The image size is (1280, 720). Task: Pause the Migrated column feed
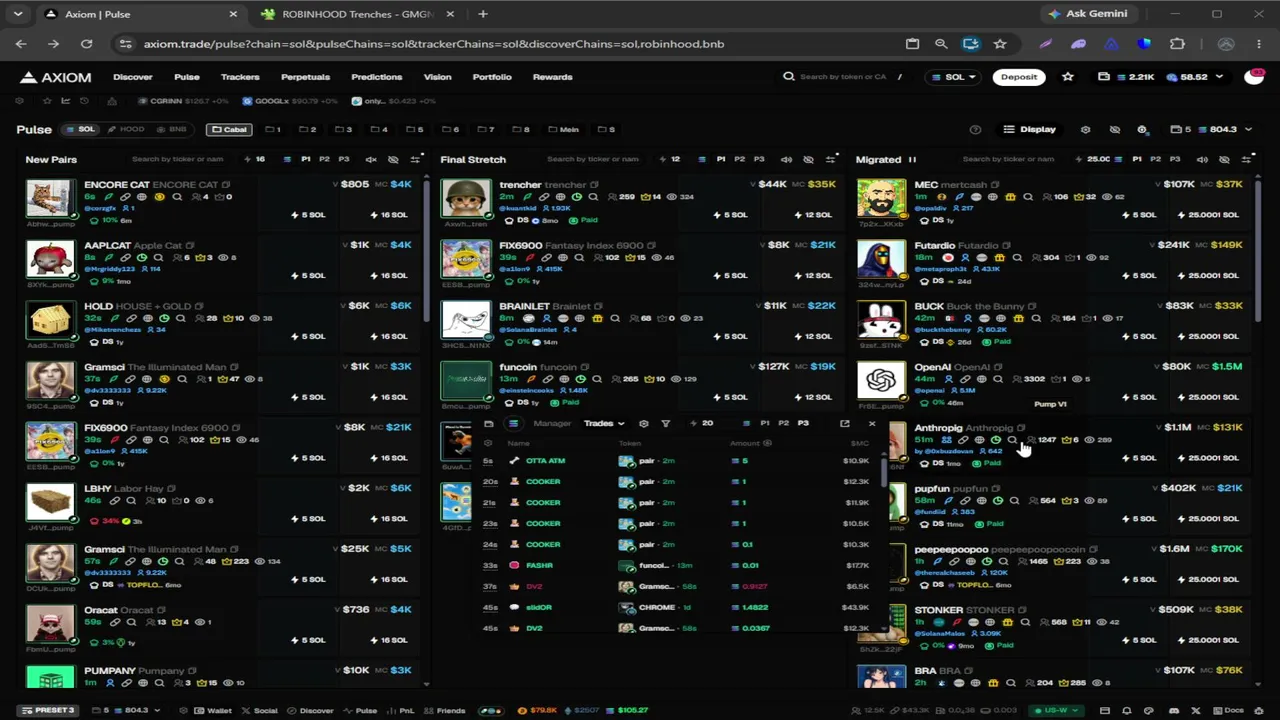[x=912, y=159]
